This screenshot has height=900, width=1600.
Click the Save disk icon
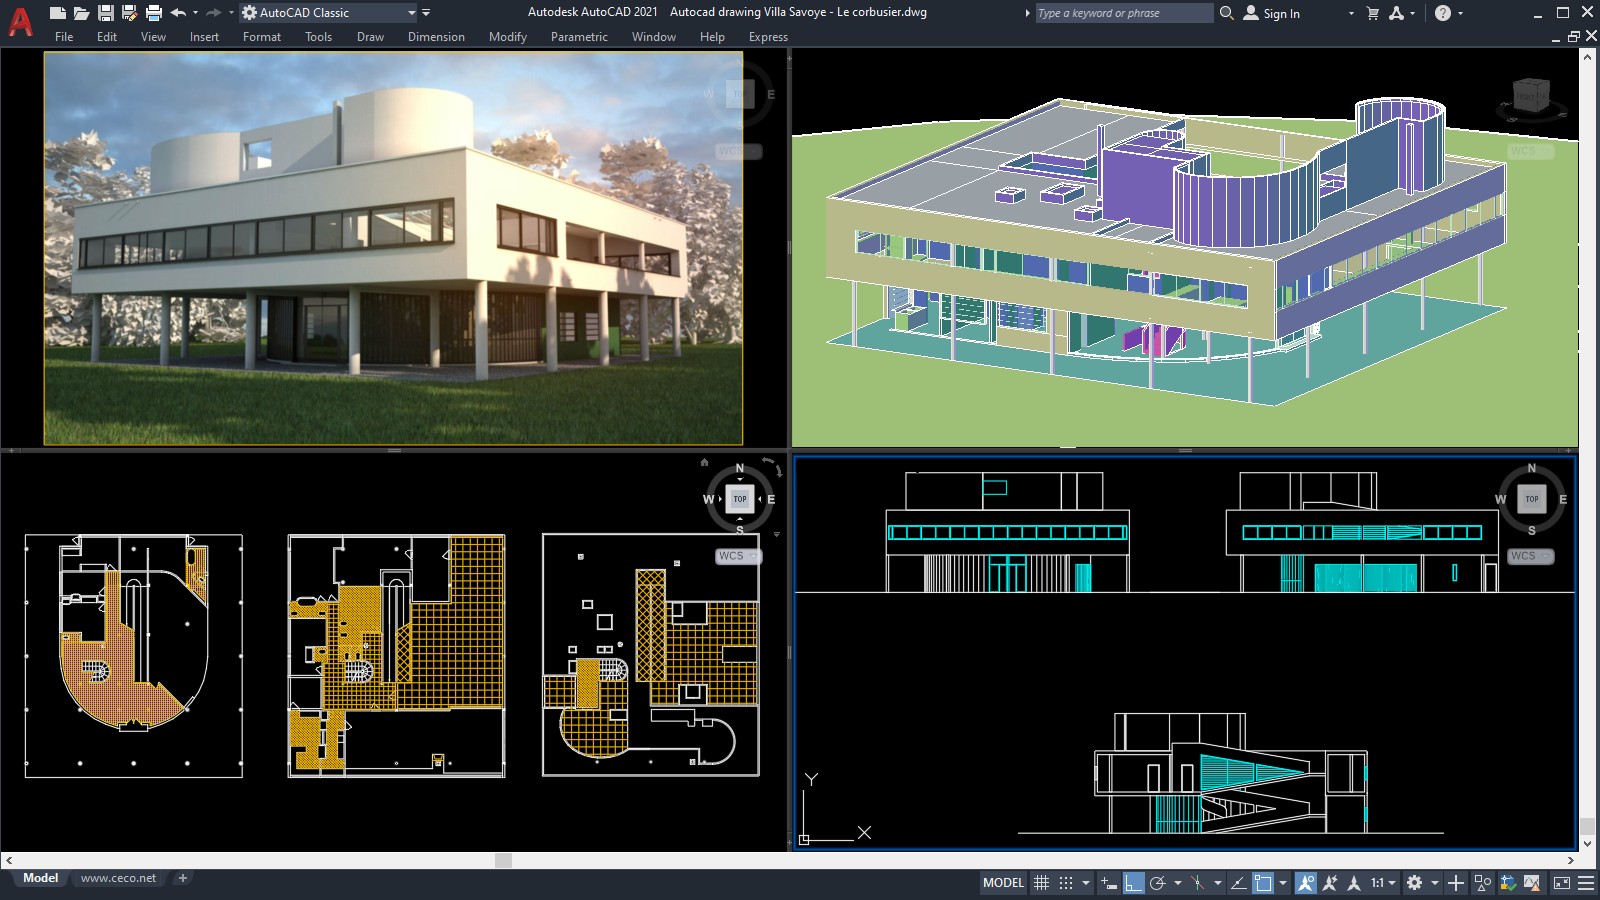(x=105, y=13)
